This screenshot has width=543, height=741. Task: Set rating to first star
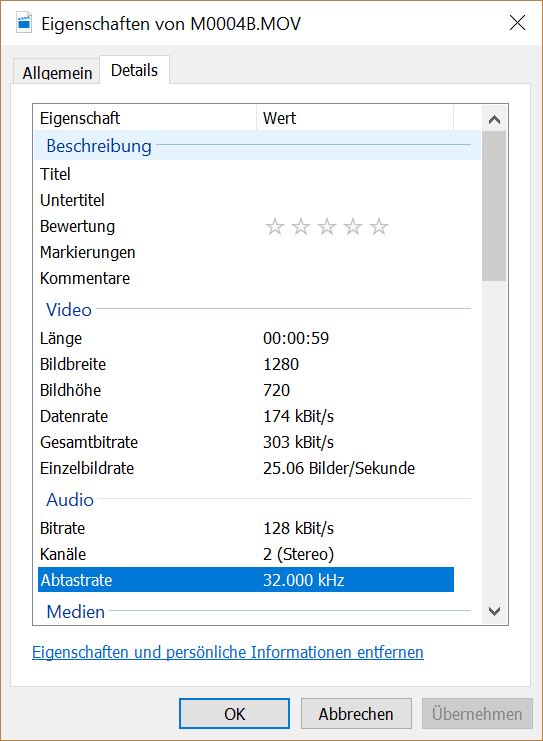pyautogui.click(x=275, y=227)
